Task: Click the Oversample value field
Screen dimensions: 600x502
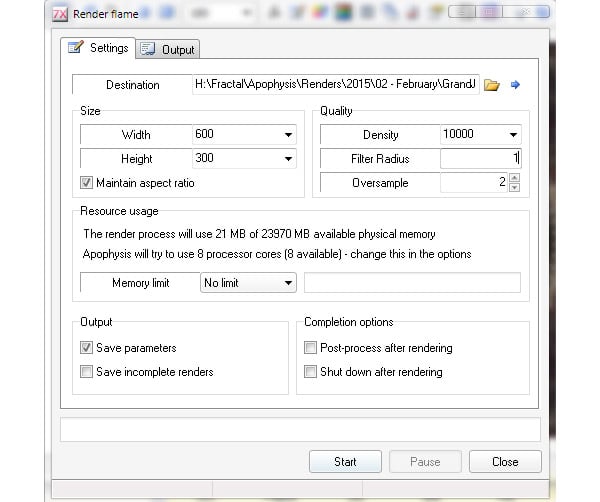Action: coord(474,183)
